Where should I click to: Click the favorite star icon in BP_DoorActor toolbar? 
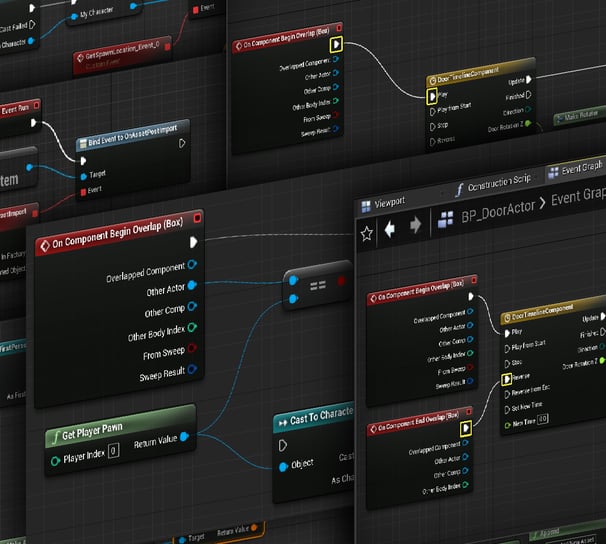366,233
